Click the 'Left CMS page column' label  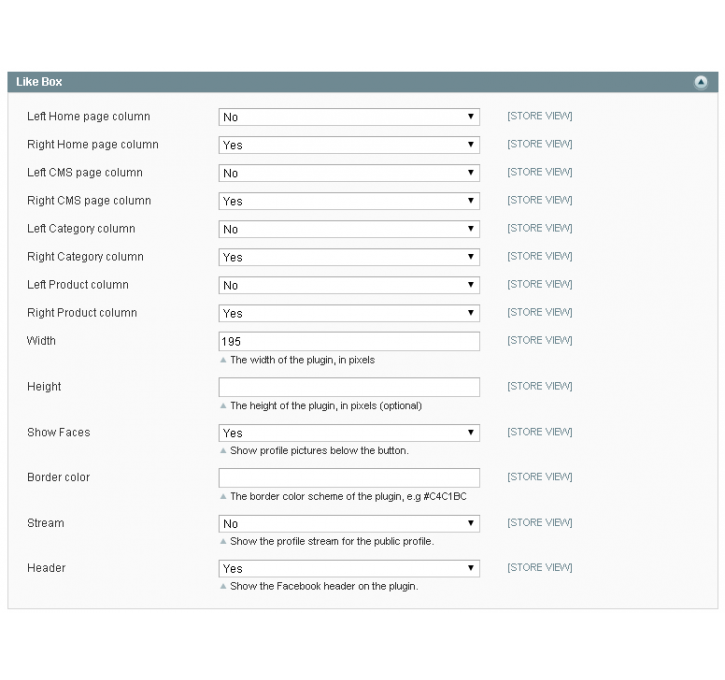point(85,172)
